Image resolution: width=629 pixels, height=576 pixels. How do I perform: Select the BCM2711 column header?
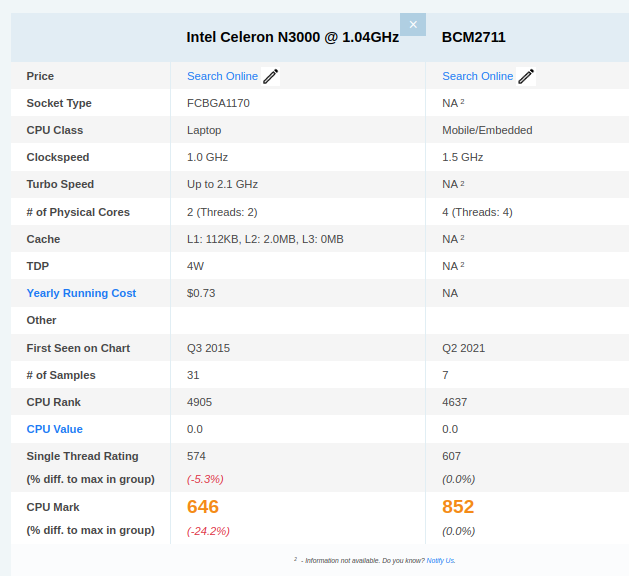[x=473, y=37]
